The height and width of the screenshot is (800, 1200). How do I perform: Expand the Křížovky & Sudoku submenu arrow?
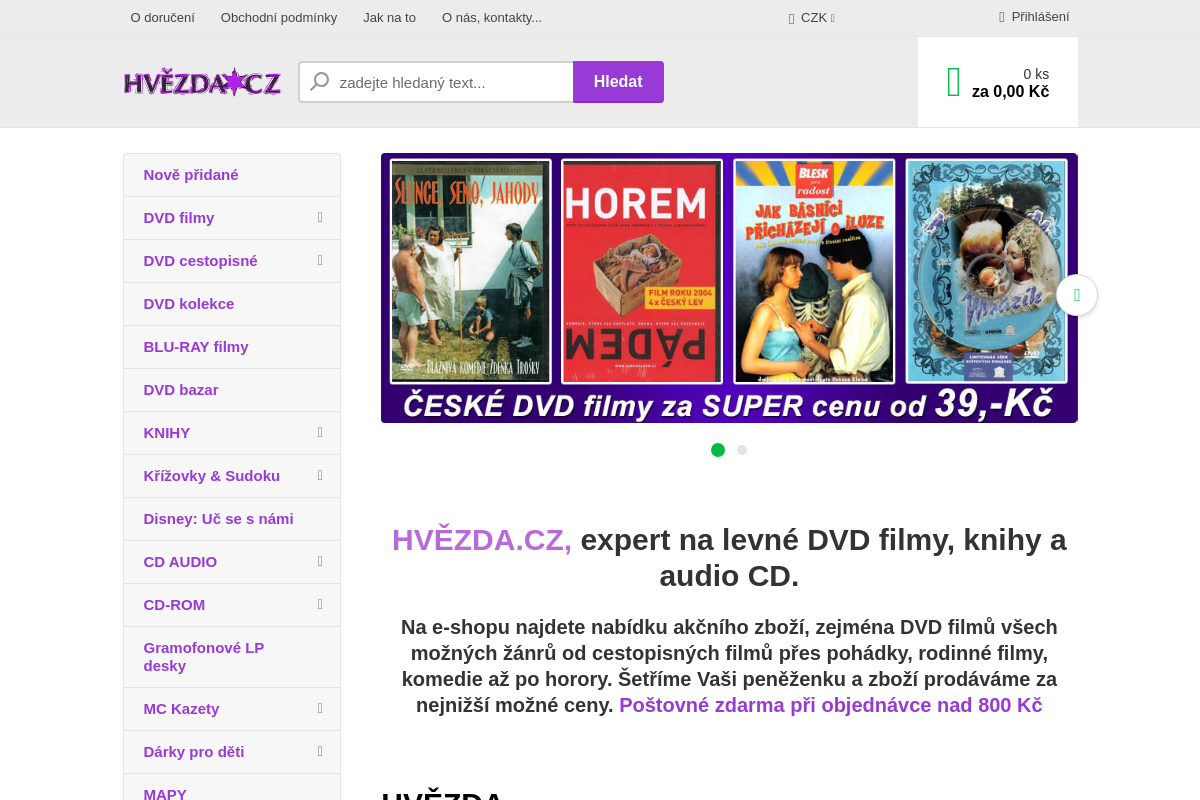(320, 475)
